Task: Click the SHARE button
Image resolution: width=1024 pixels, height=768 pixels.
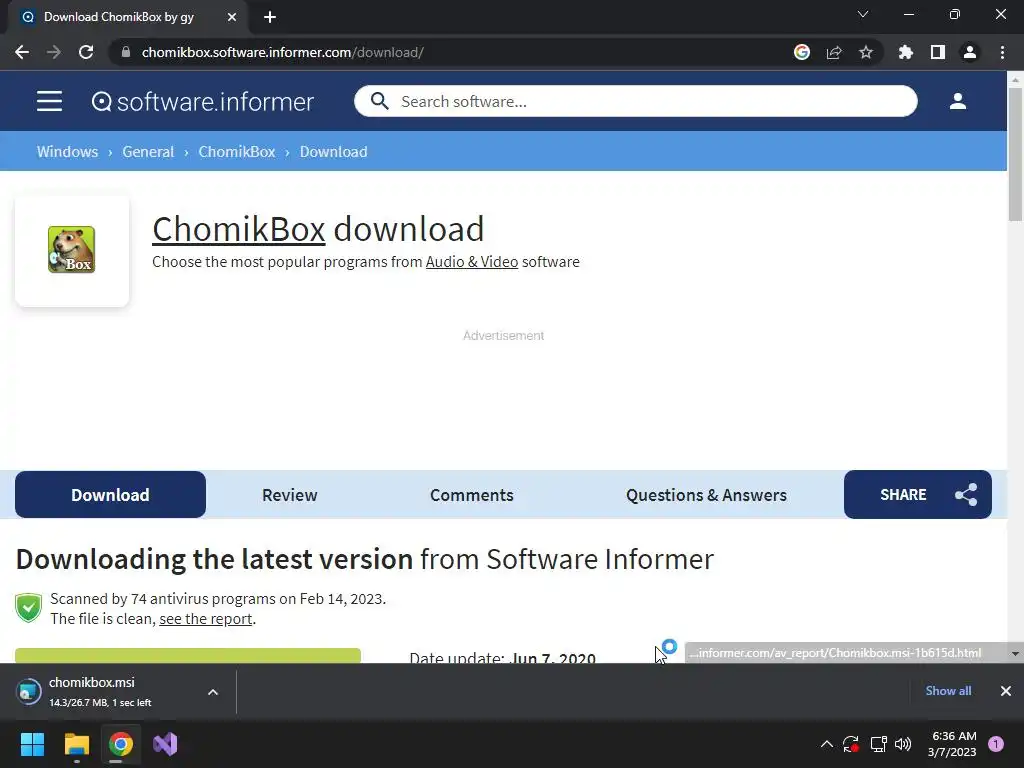Action: coord(918,494)
